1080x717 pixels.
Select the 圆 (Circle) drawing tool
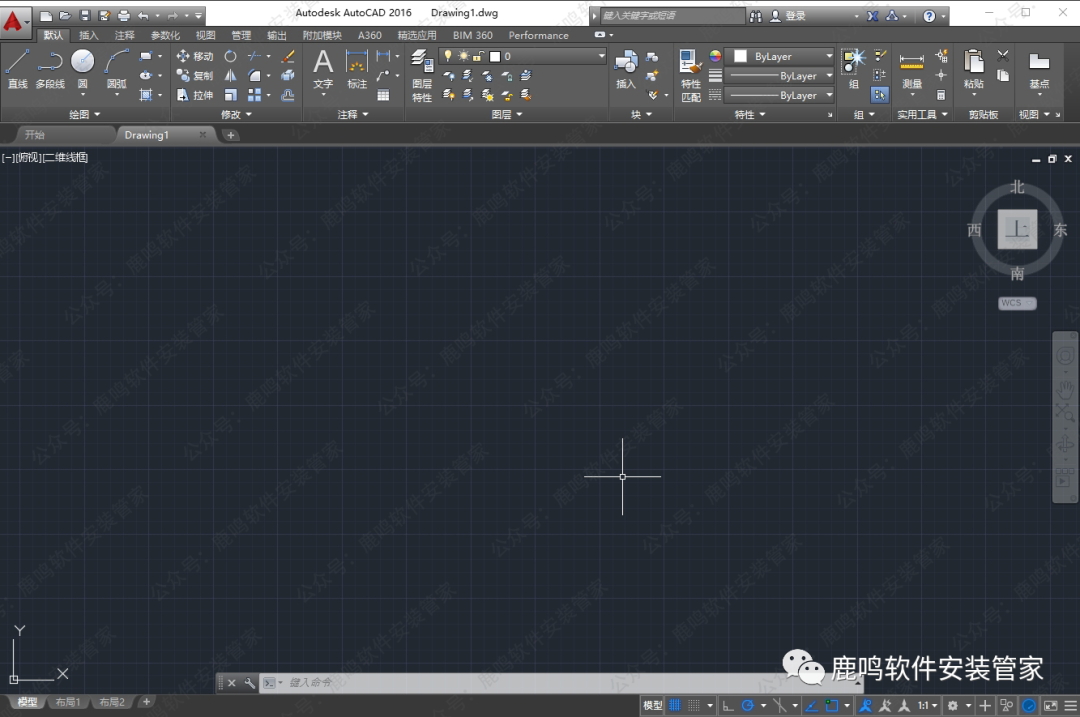point(82,68)
